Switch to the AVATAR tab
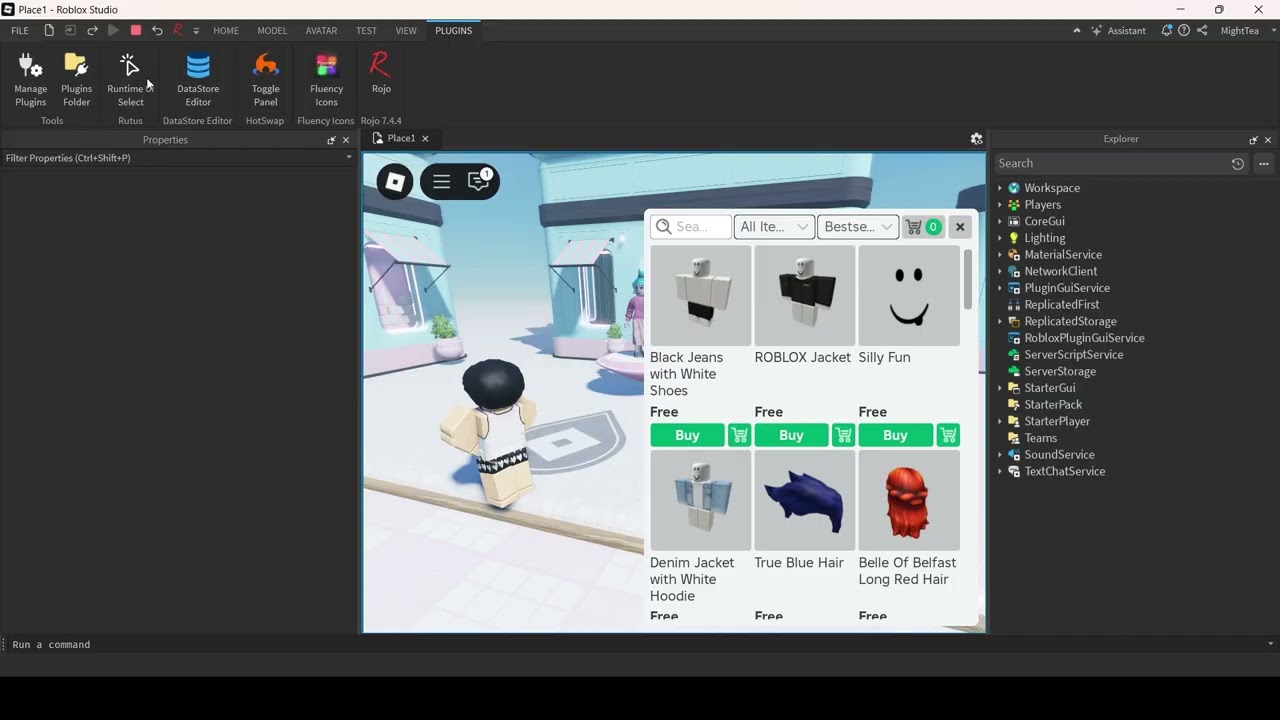Screen dimensions: 1280x720 point(321,31)
